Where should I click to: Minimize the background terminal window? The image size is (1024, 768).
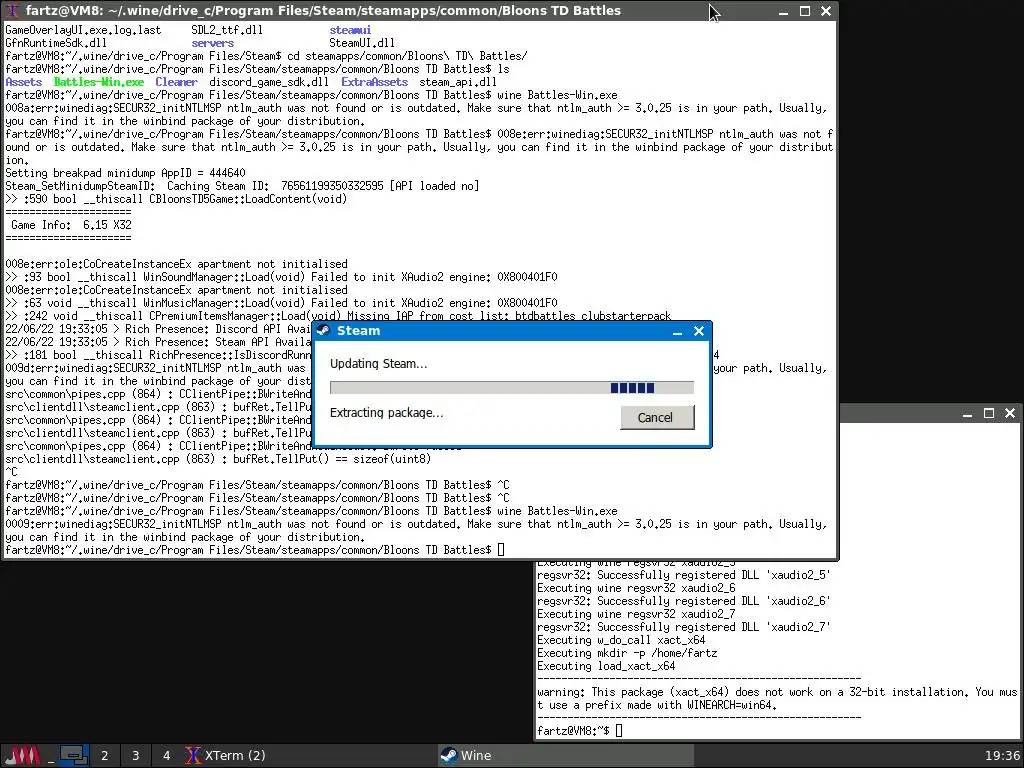pos(967,413)
